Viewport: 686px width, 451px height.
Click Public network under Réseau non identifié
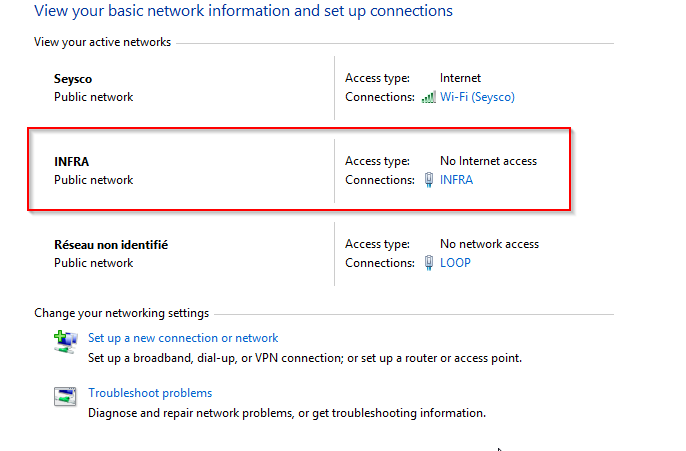pos(93,263)
